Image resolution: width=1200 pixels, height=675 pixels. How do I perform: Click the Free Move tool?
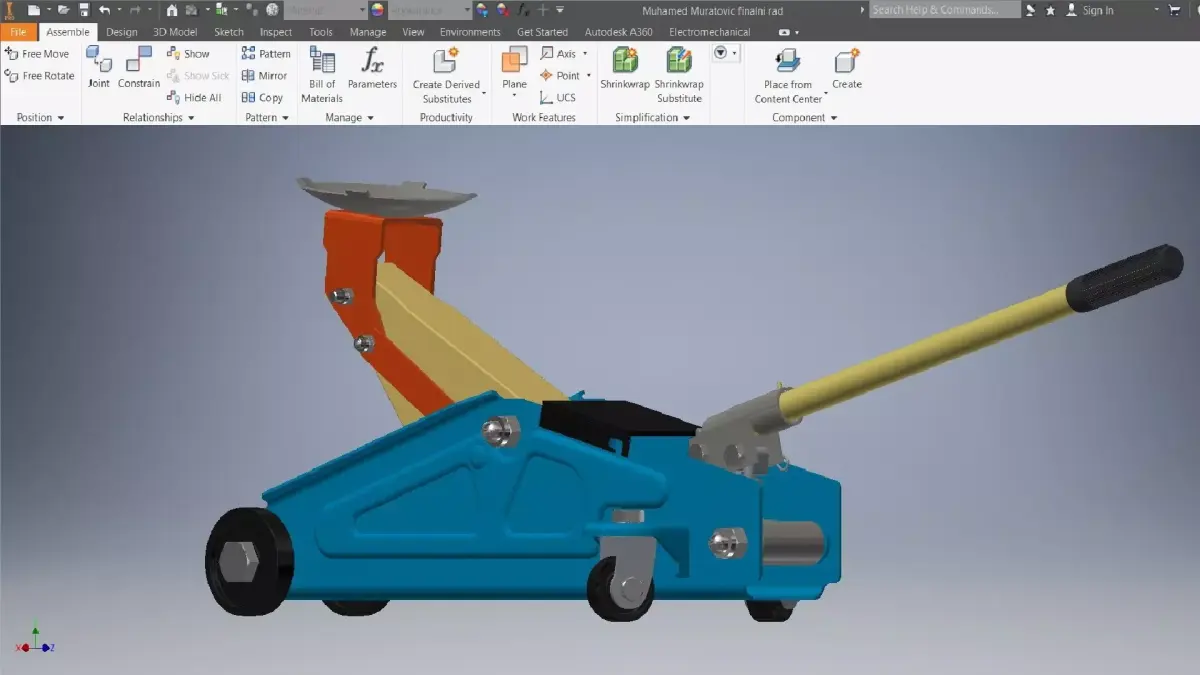(37, 54)
